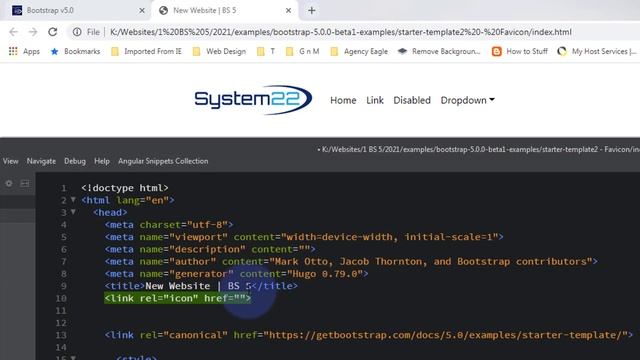Open the T bookmark folder
The height and width of the screenshot is (360, 640).
pyautogui.click(x=266, y=51)
